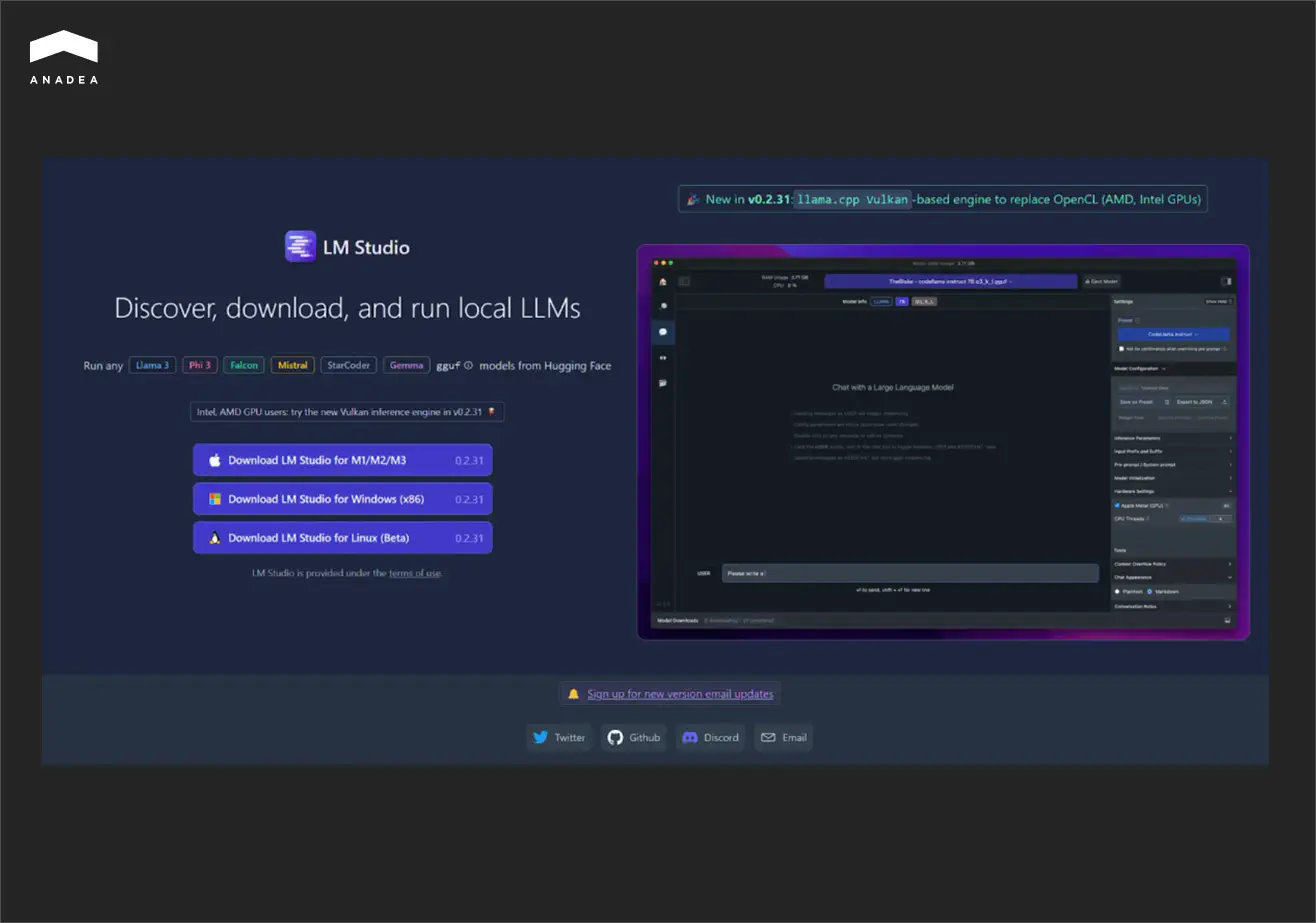Download LM Studio for Windows (x86)
Image resolution: width=1316 pixels, height=923 pixels.
point(342,499)
